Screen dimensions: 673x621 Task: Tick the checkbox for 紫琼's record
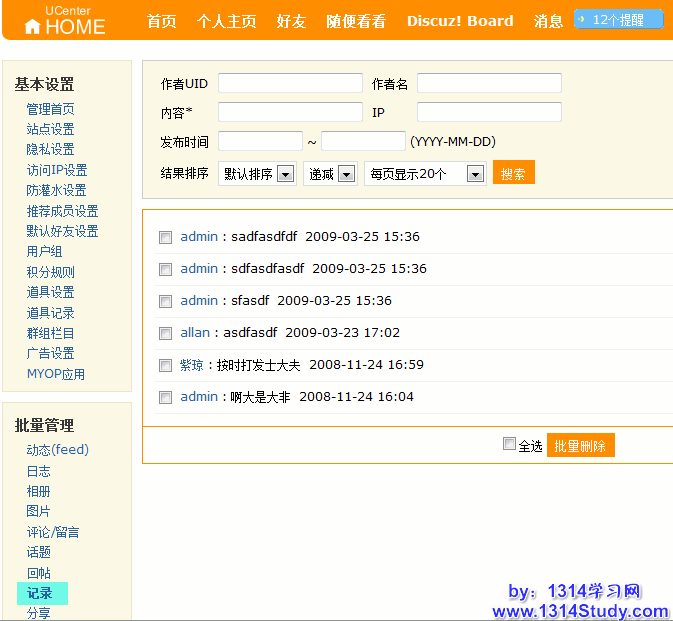[x=166, y=365]
